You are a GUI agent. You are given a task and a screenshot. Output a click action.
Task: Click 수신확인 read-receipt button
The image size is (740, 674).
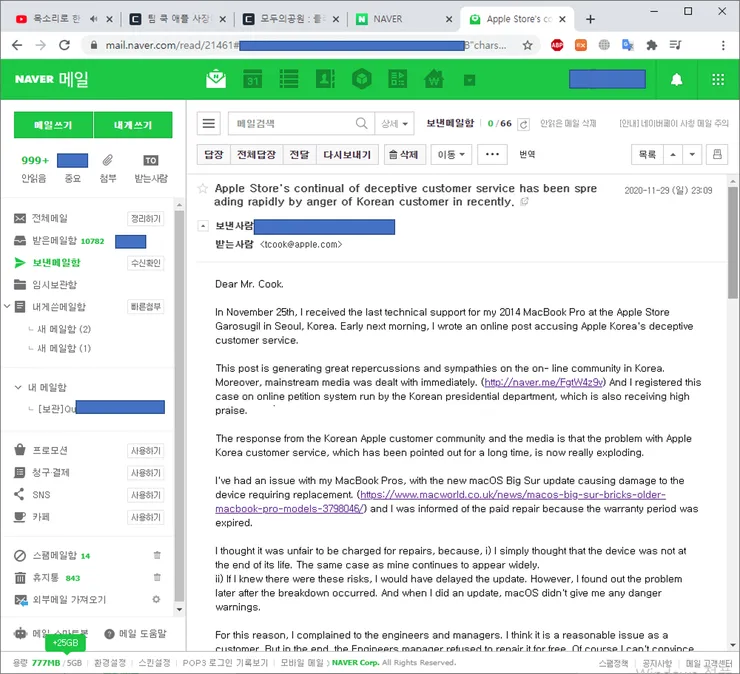(x=146, y=263)
